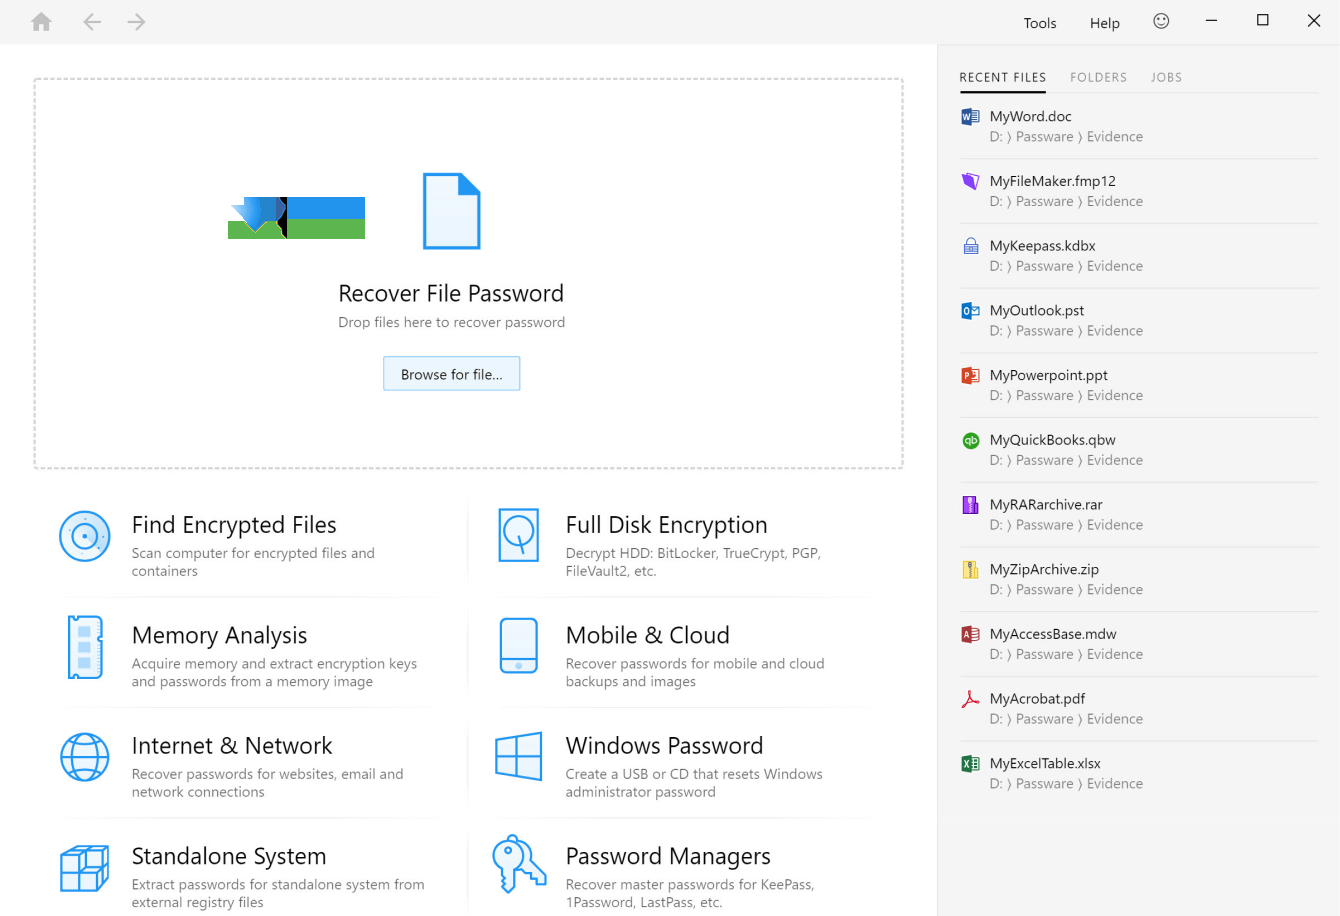Screen dimensions: 1340x916
Task: Click the Memory Analysis chip icon
Action: pyautogui.click(x=85, y=647)
